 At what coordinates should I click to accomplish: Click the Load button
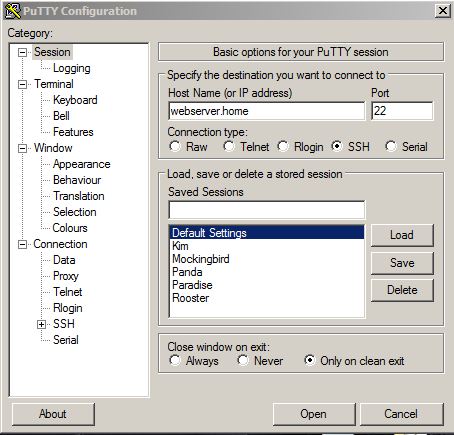(x=402, y=235)
